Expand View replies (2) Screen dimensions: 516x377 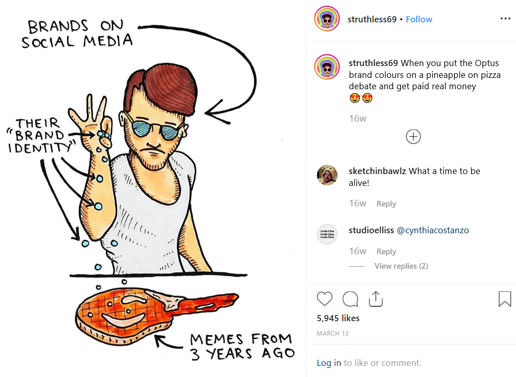point(401,266)
